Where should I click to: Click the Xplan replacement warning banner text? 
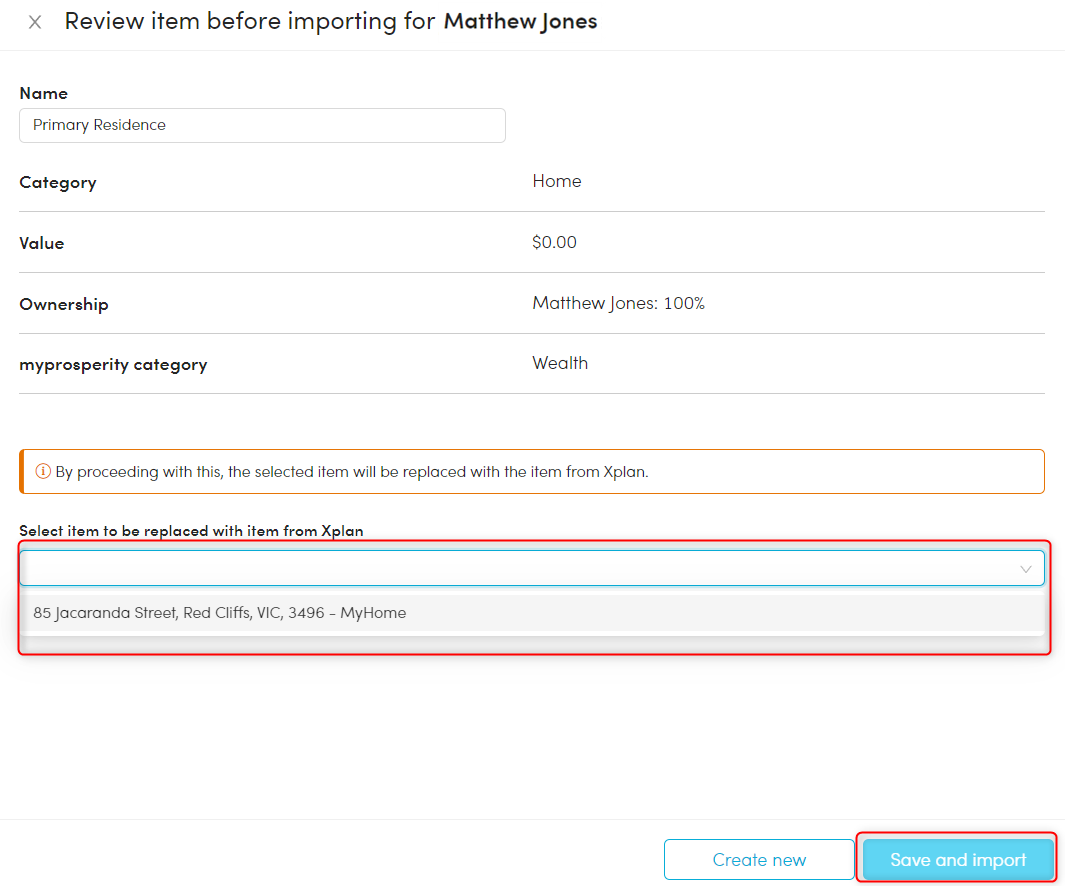point(352,472)
